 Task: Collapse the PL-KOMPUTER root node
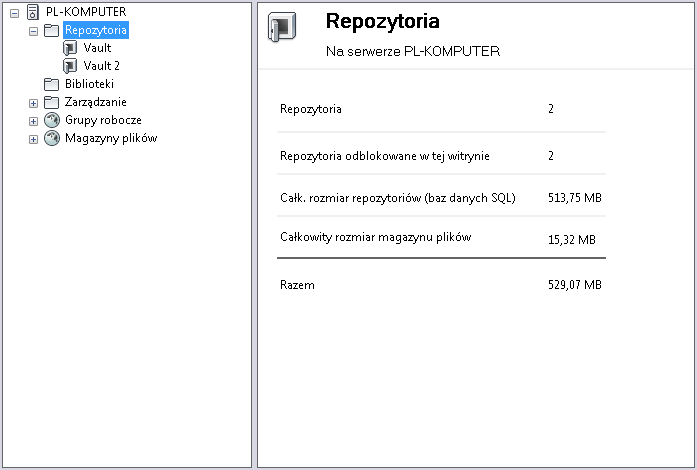tap(15, 13)
